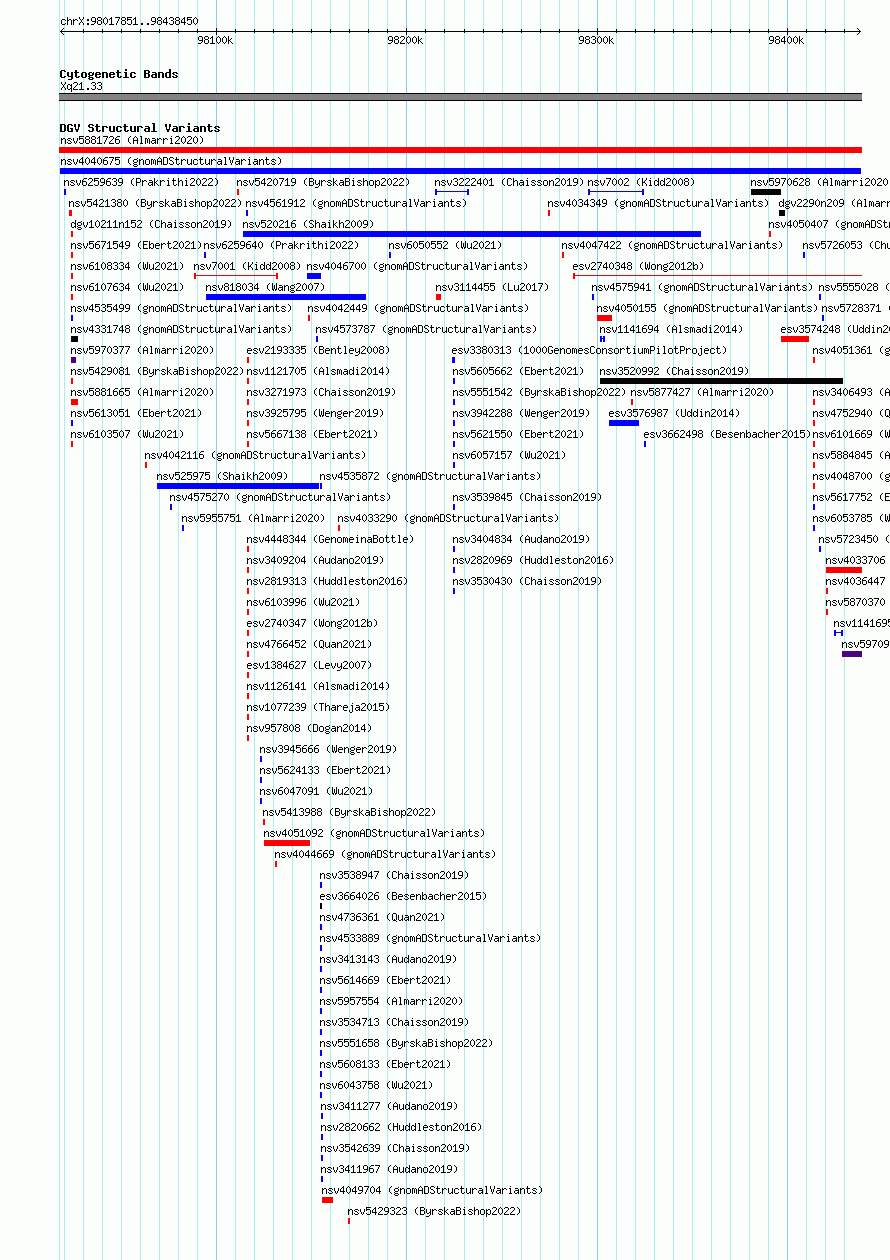Open variant nsv6259639 (Prakrithi2022)
The width and height of the screenshot is (890, 1260).
click(x=141, y=182)
